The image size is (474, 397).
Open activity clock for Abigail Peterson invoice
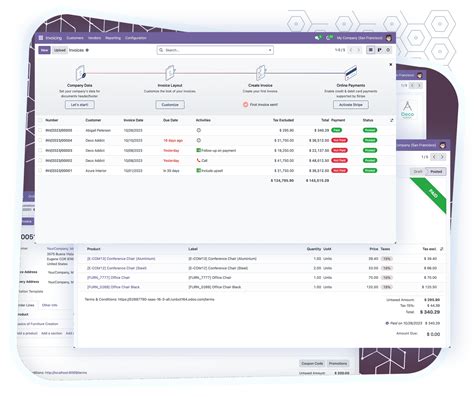click(x=199, y=130)
